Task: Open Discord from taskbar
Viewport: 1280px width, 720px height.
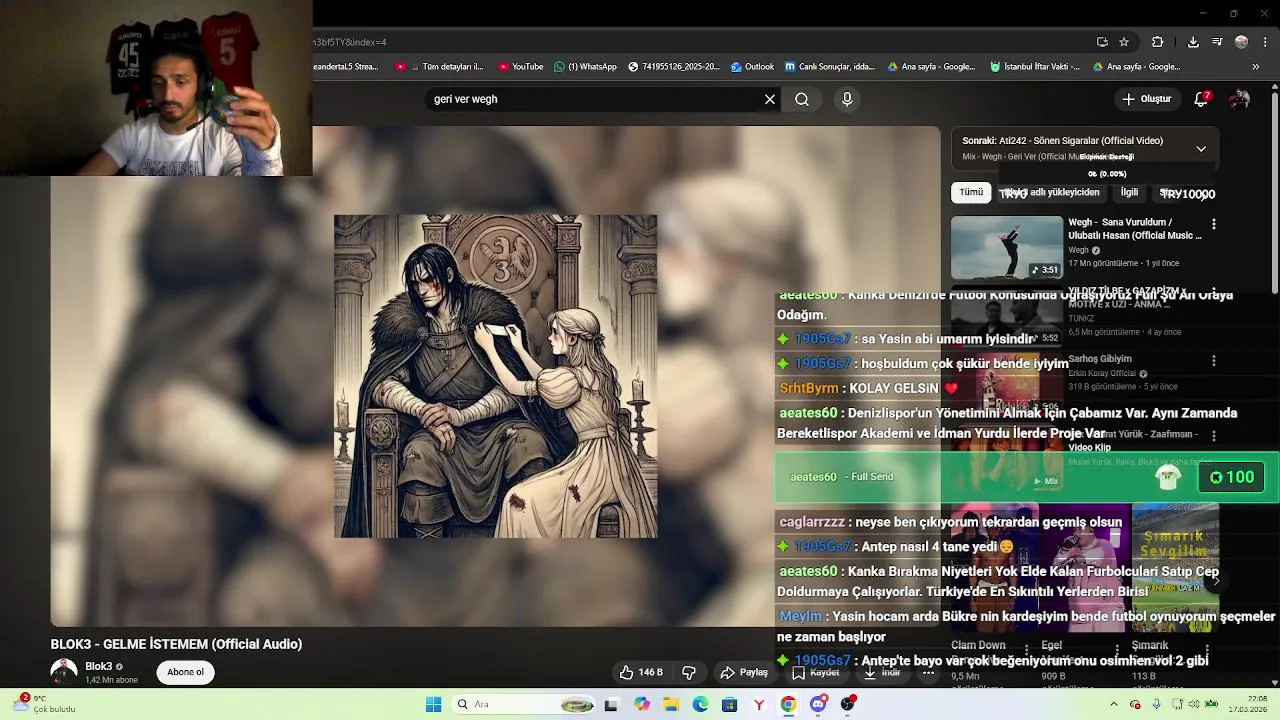Action: pyautogui.click(x=819, y=704)
